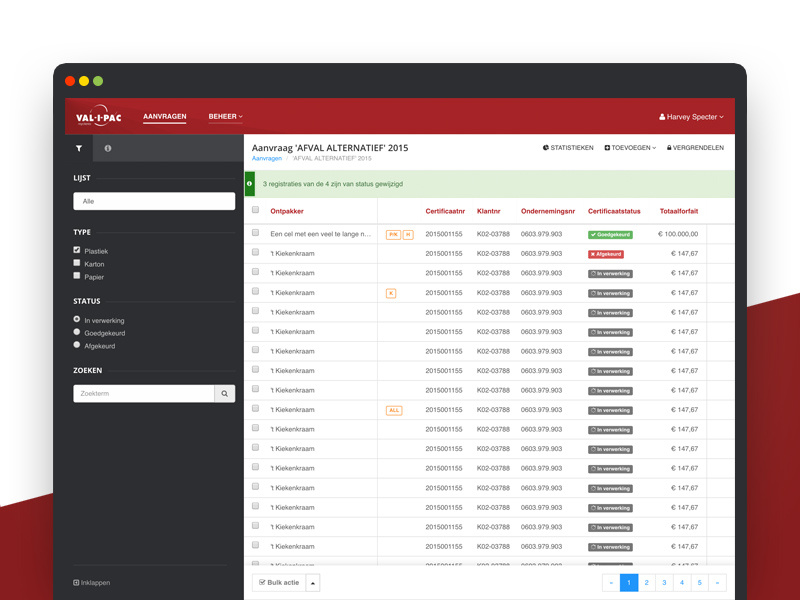Uncheck the Plastiek type checkbox
The height and width of the screenshot is (600, 800).
pyautogui.click(x=77, y=250)
